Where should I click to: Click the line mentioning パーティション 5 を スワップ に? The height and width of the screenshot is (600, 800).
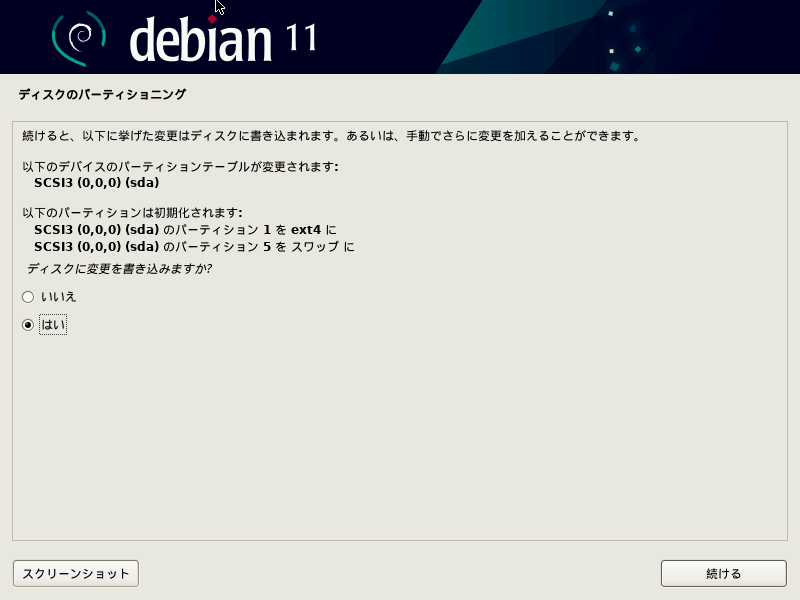point(194,246)
